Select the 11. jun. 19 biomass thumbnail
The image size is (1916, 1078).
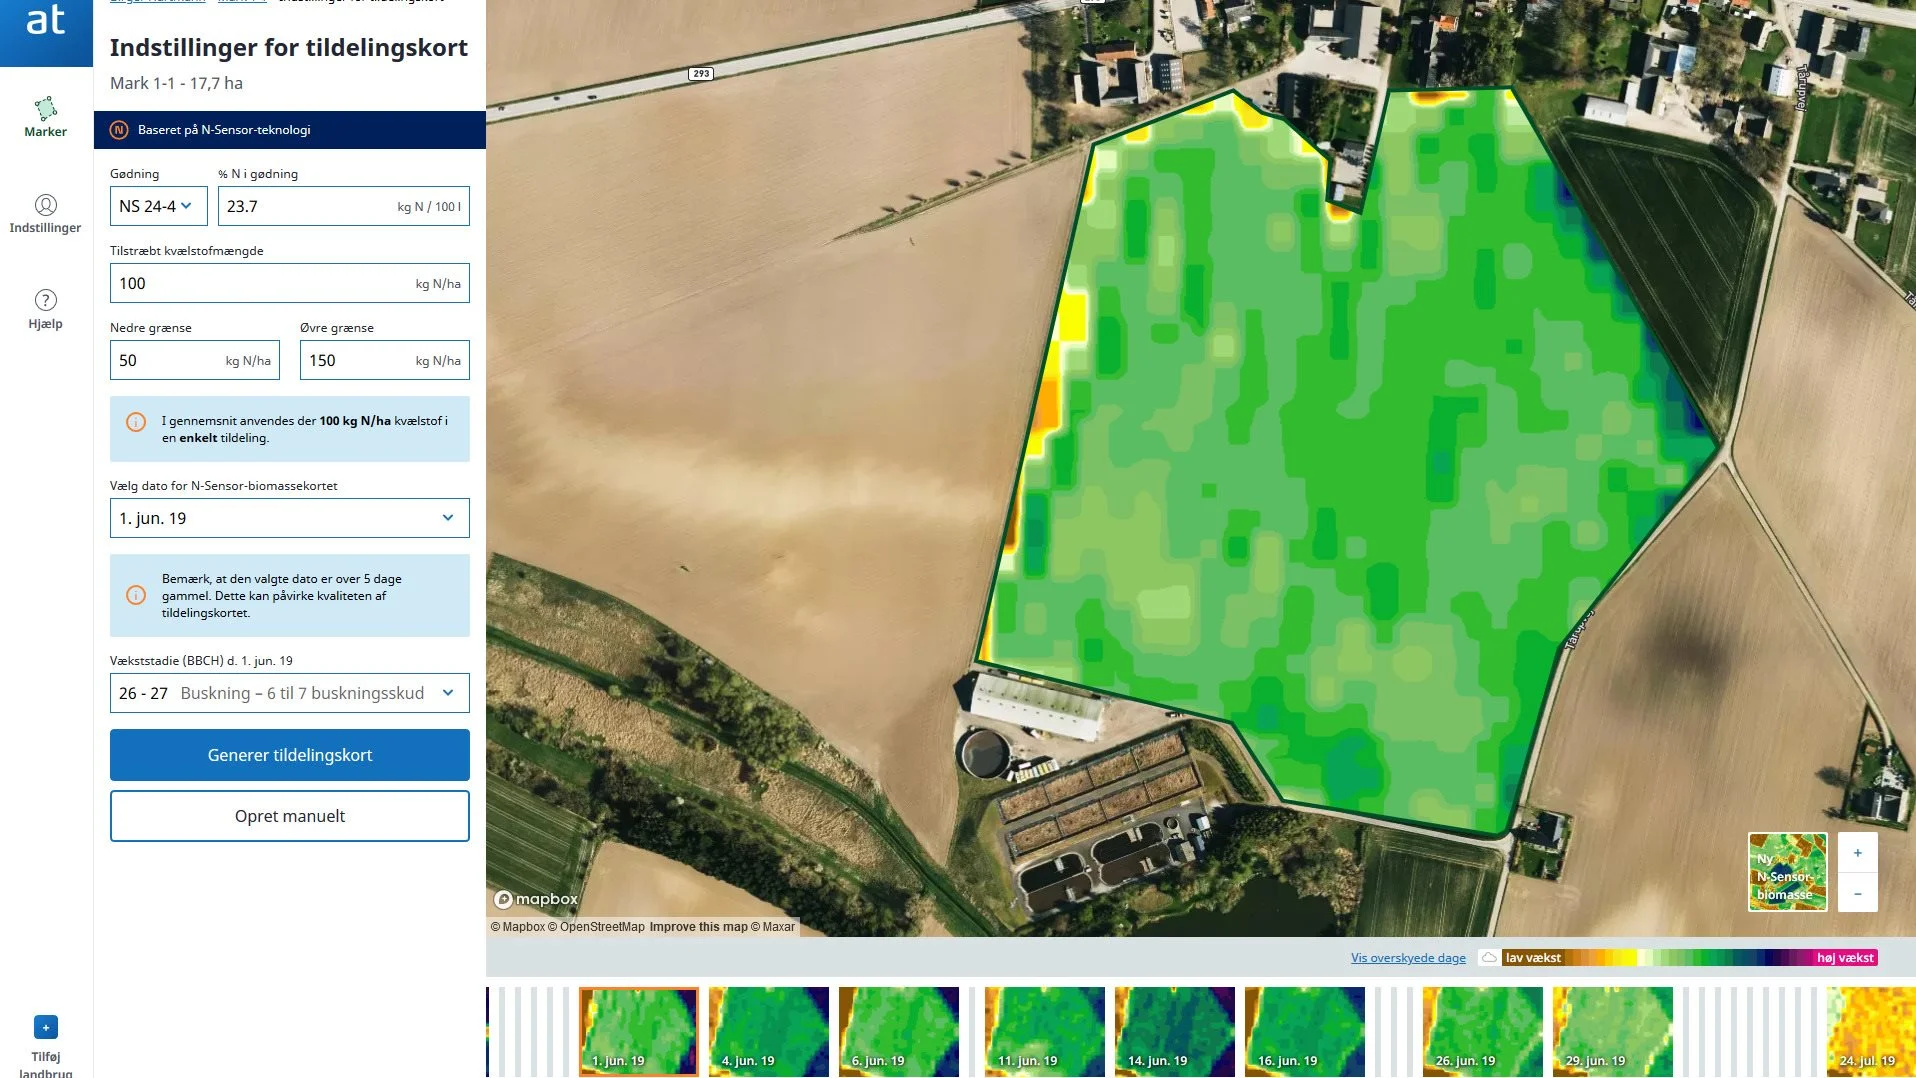click(x=1045, y=1031)
